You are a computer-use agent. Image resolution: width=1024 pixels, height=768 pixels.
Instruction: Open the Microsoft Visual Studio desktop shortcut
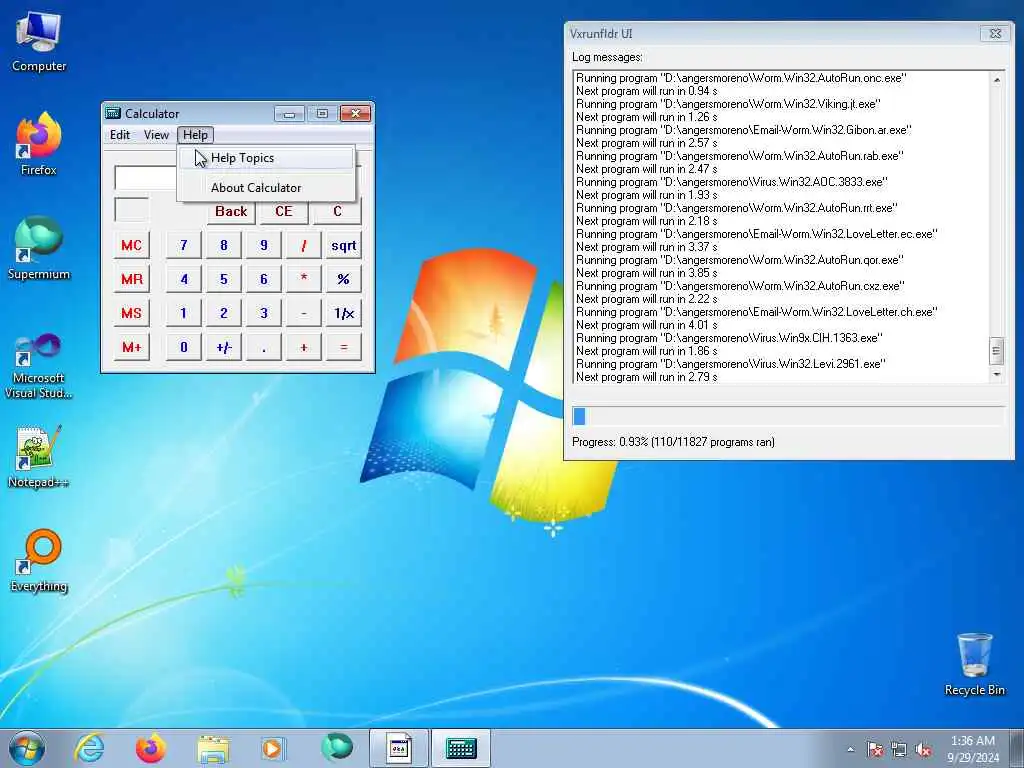click(39, 366)
